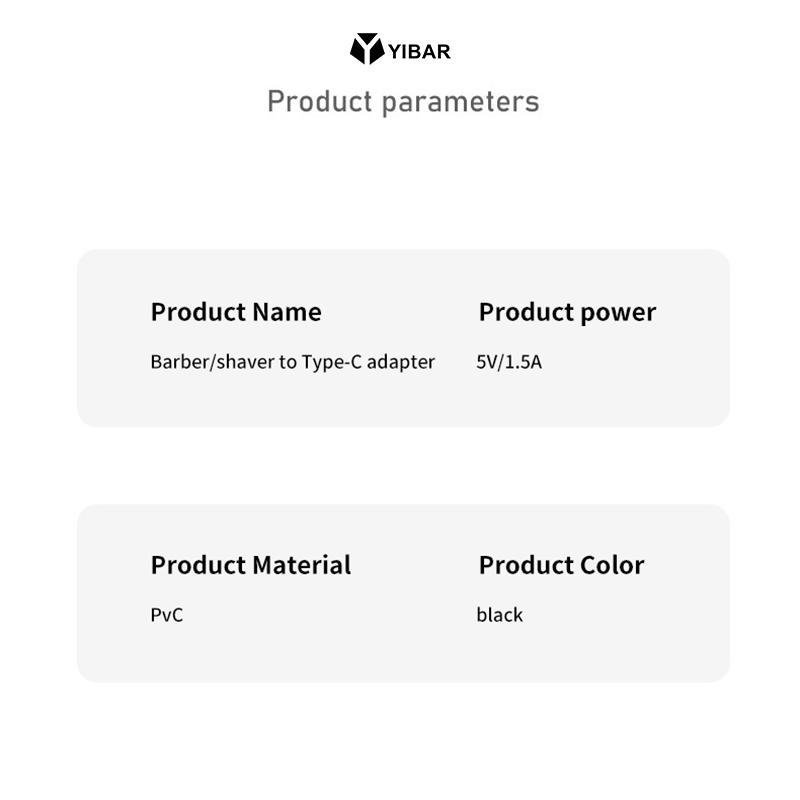Click the word "adapter" in the product name
This screenshot has width=800, height=800.
pos(401,362)
